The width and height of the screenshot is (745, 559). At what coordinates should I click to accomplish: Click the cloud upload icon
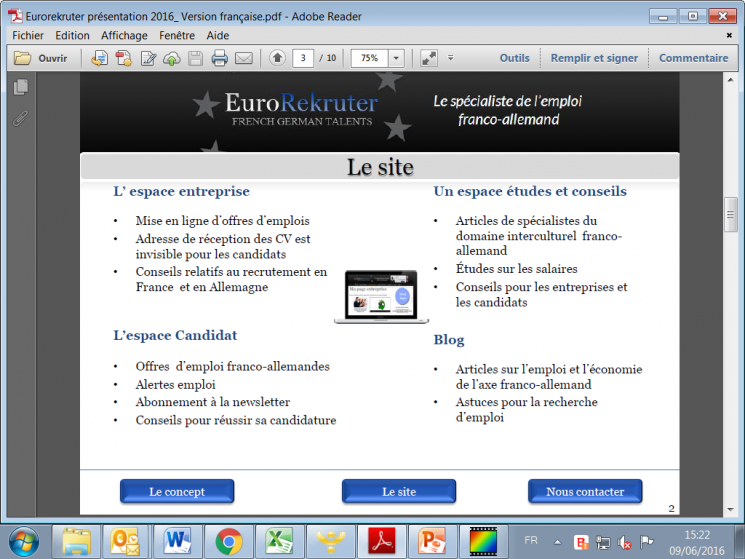pos(172,58)
